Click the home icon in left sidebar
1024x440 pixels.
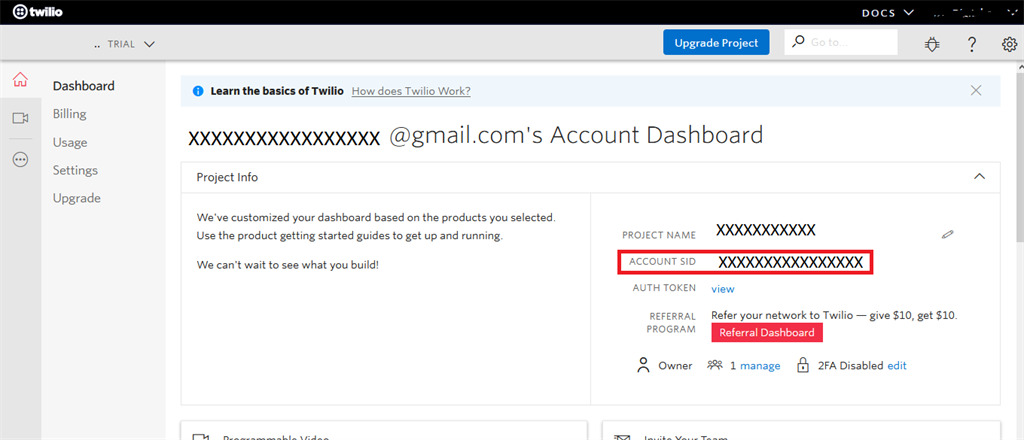[x=20, y=80]
